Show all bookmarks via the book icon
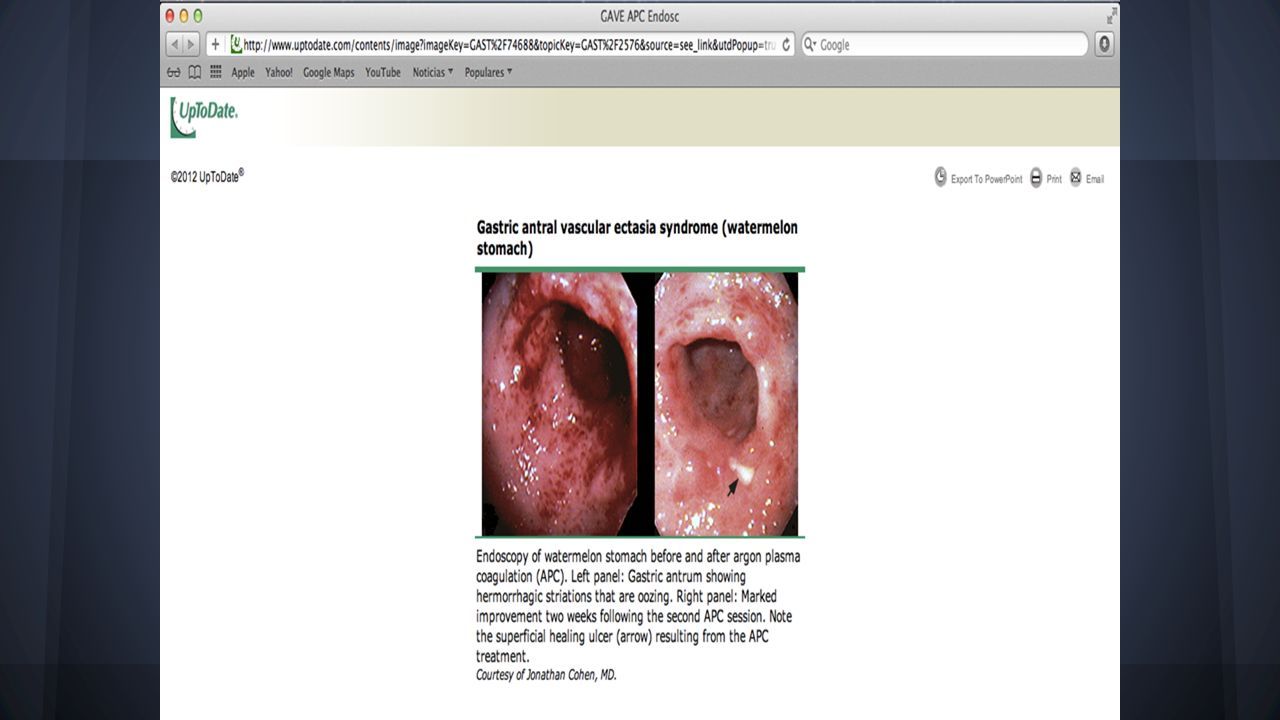The height and width of the screenshot is (720, 1280). pyautogui.click(x=195, y=72)
